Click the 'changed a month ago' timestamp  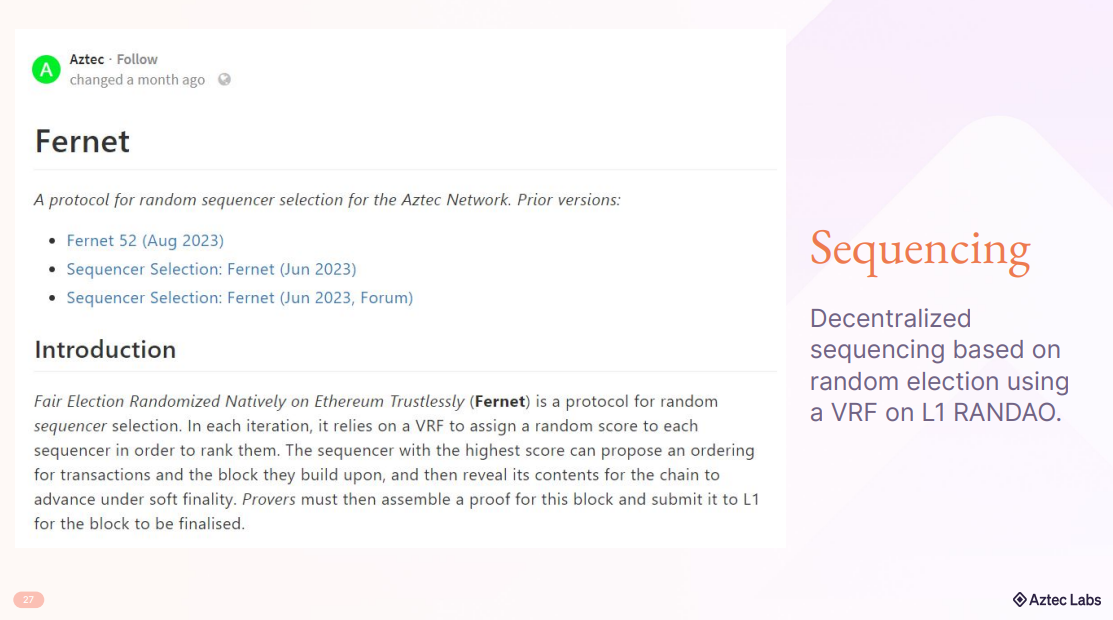[137, 80]
